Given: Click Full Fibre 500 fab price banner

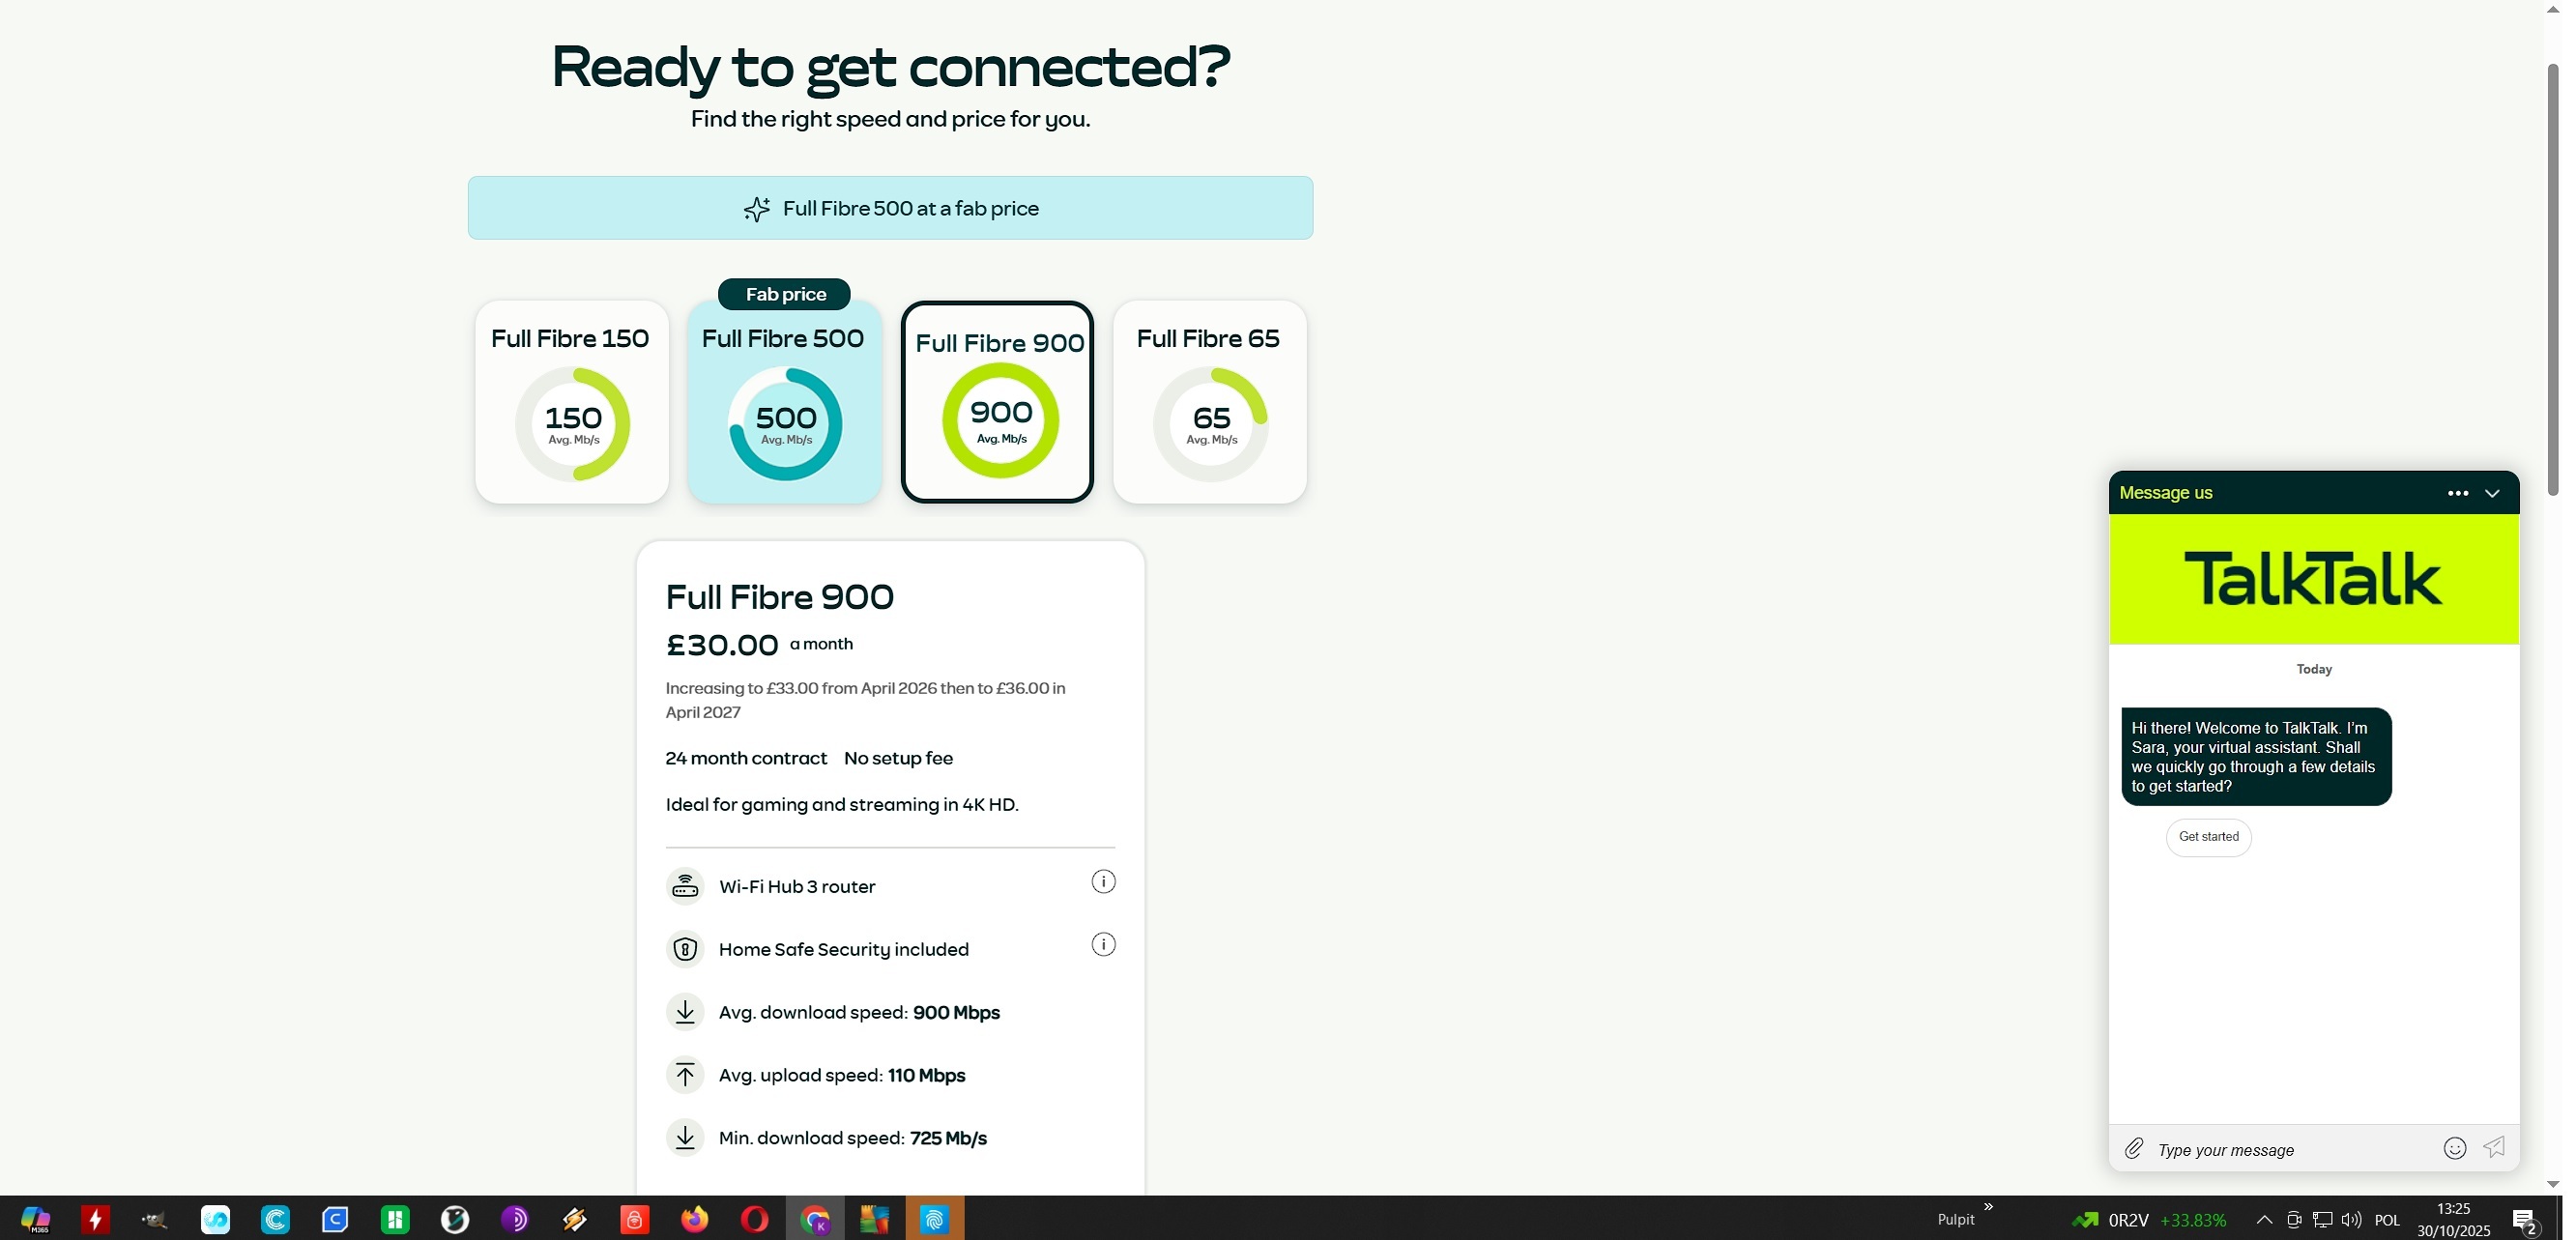Looking at the screenshot, I should pos(890,208).
